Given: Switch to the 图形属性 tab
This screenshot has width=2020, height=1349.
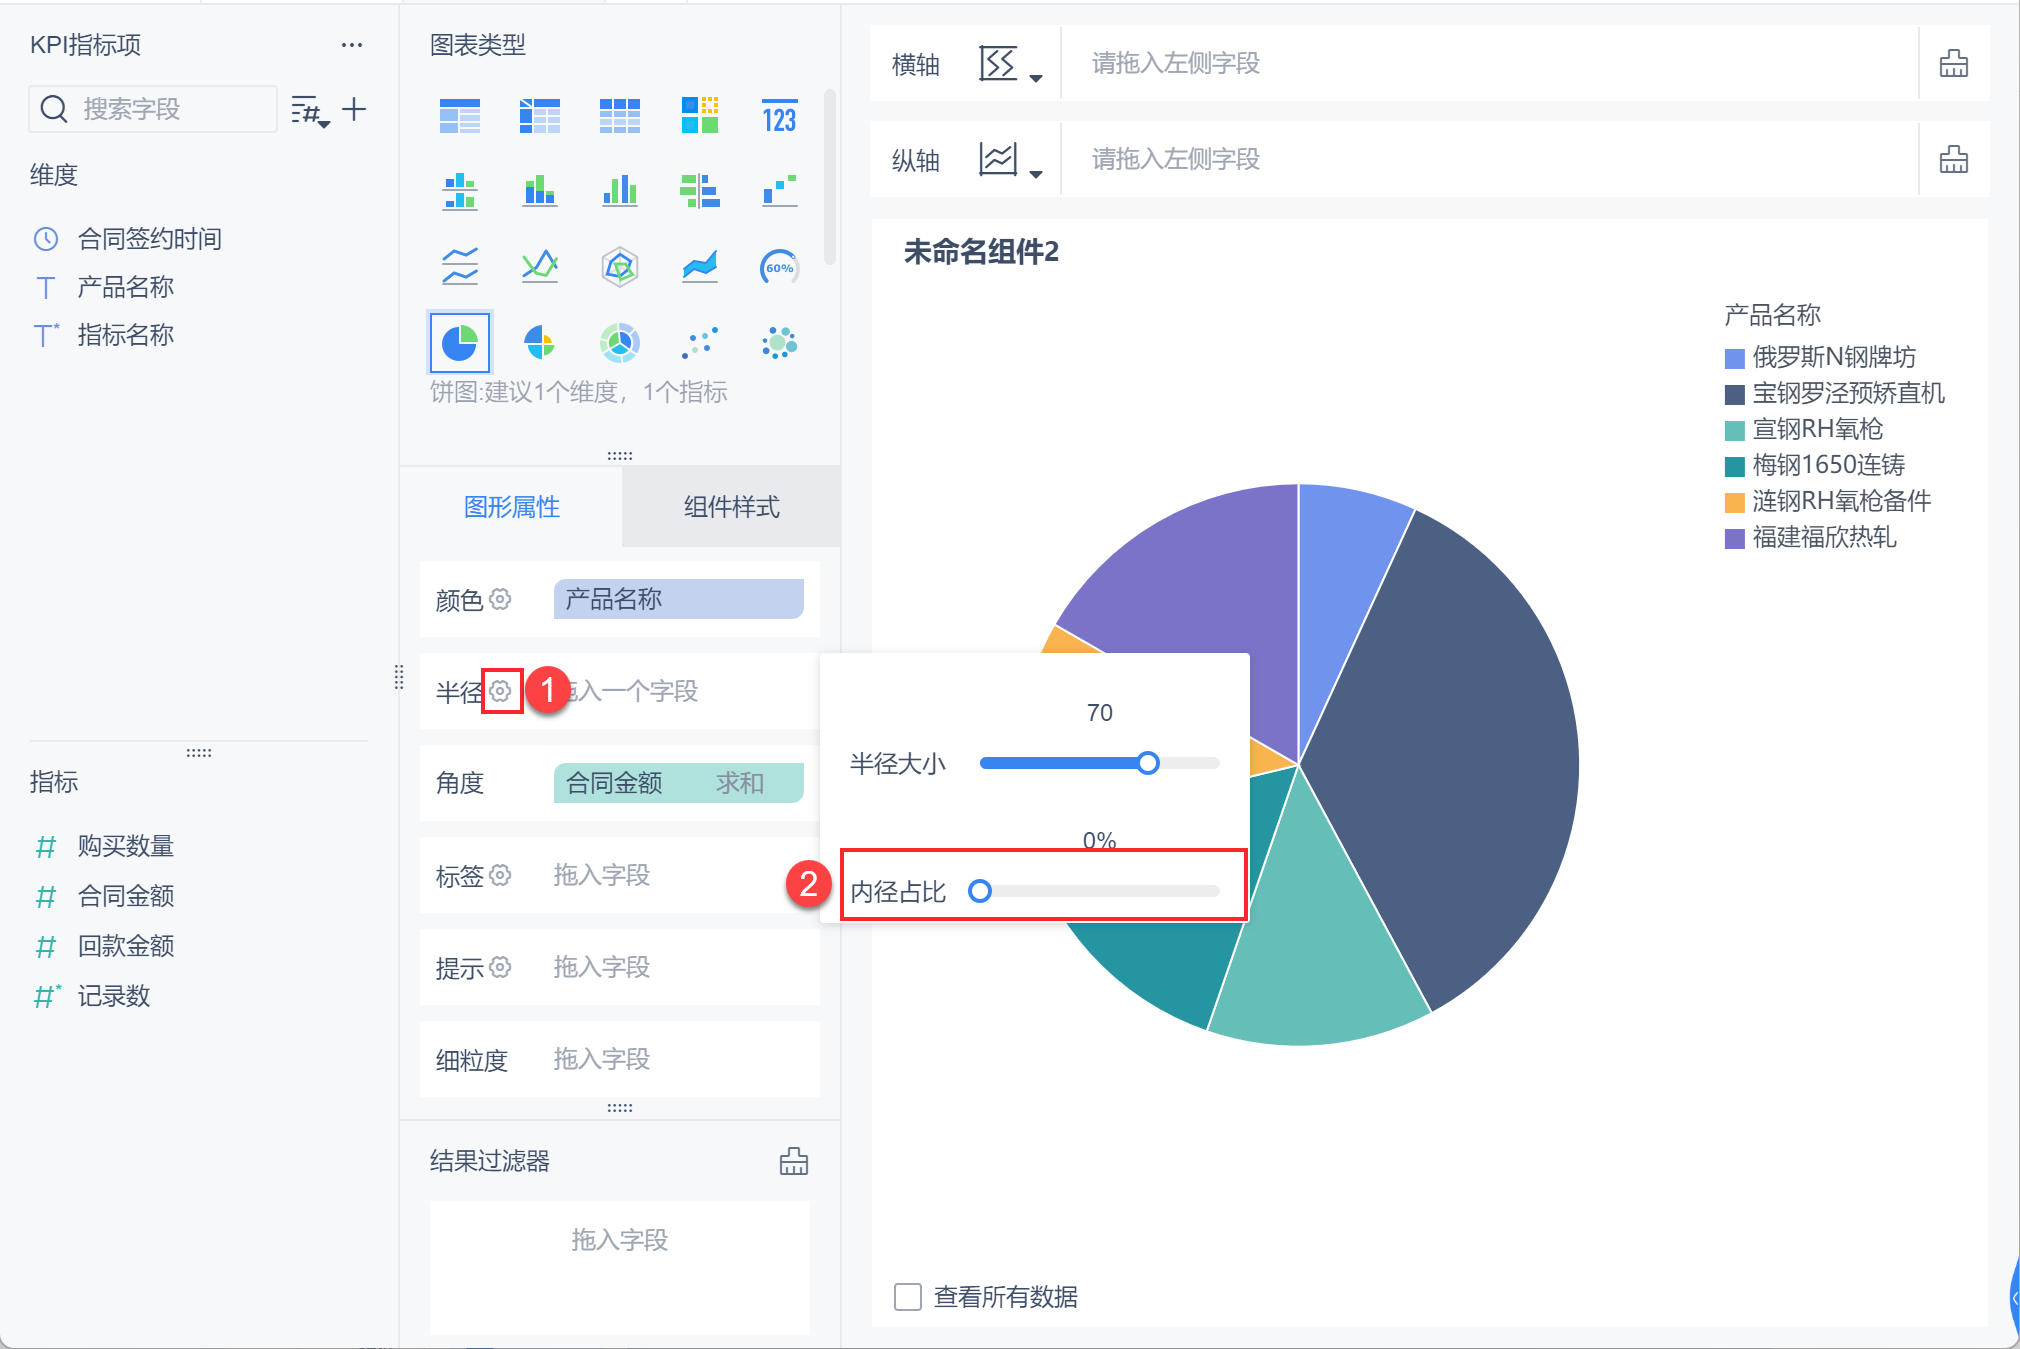Looking at the screenshot, I should coord(511,507).
